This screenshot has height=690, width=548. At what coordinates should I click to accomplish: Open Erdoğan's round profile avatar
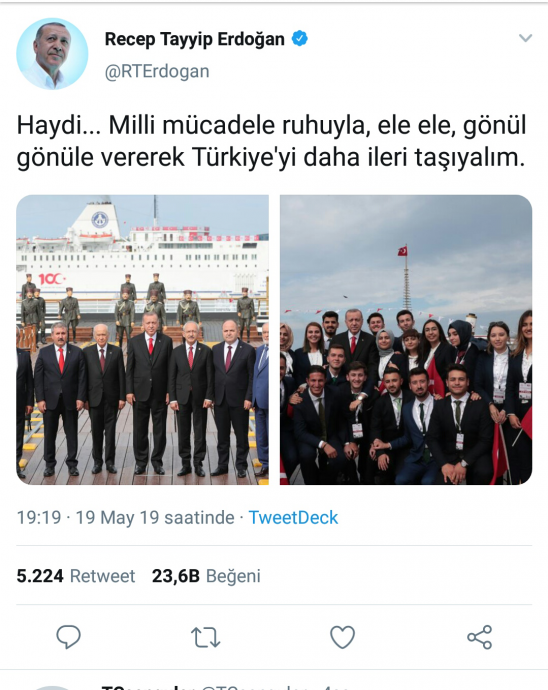click(52, 54)
